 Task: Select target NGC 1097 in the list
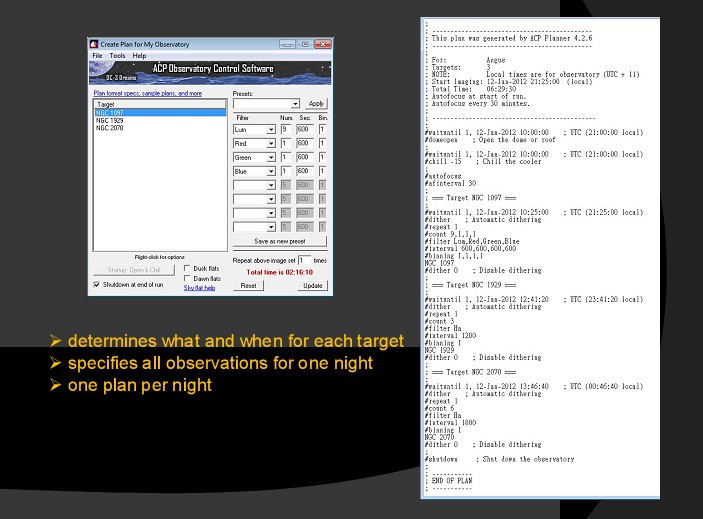[160, 112]
